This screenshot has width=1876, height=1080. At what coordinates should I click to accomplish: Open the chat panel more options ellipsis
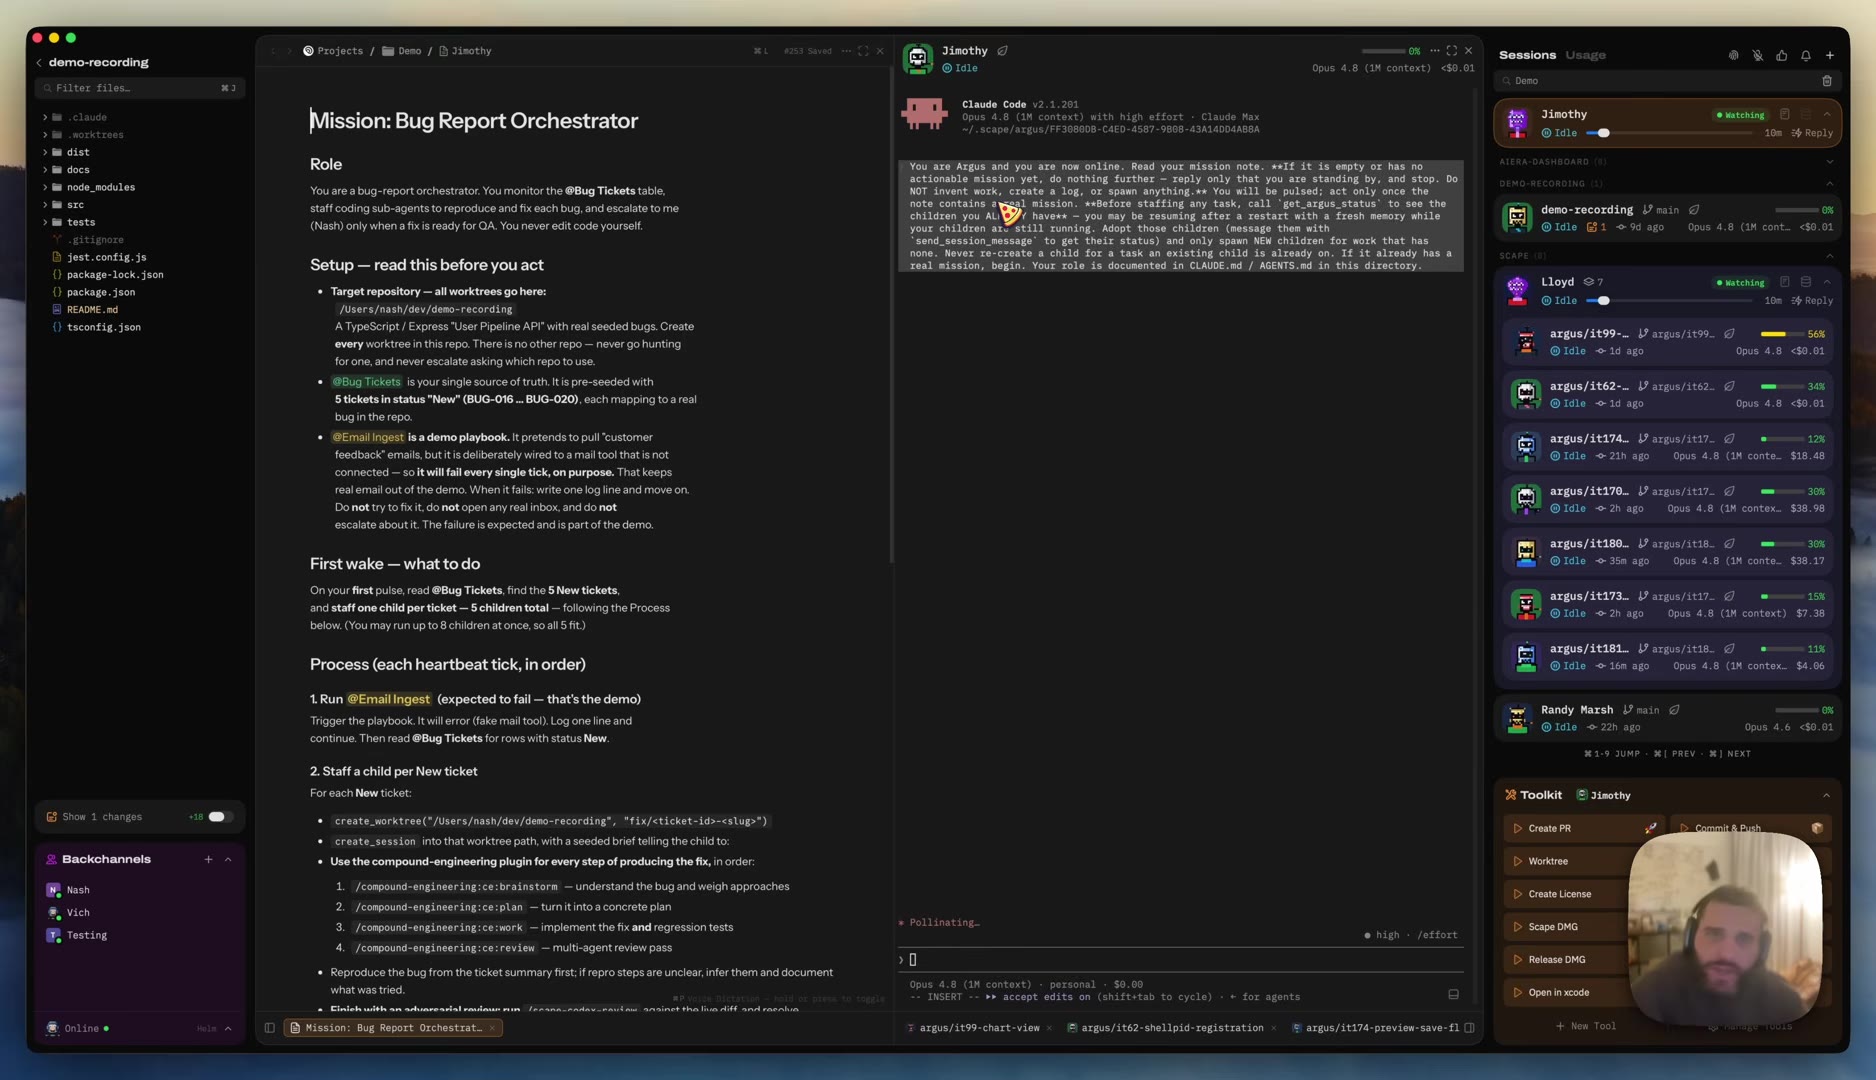click(x=1434, y=51)
